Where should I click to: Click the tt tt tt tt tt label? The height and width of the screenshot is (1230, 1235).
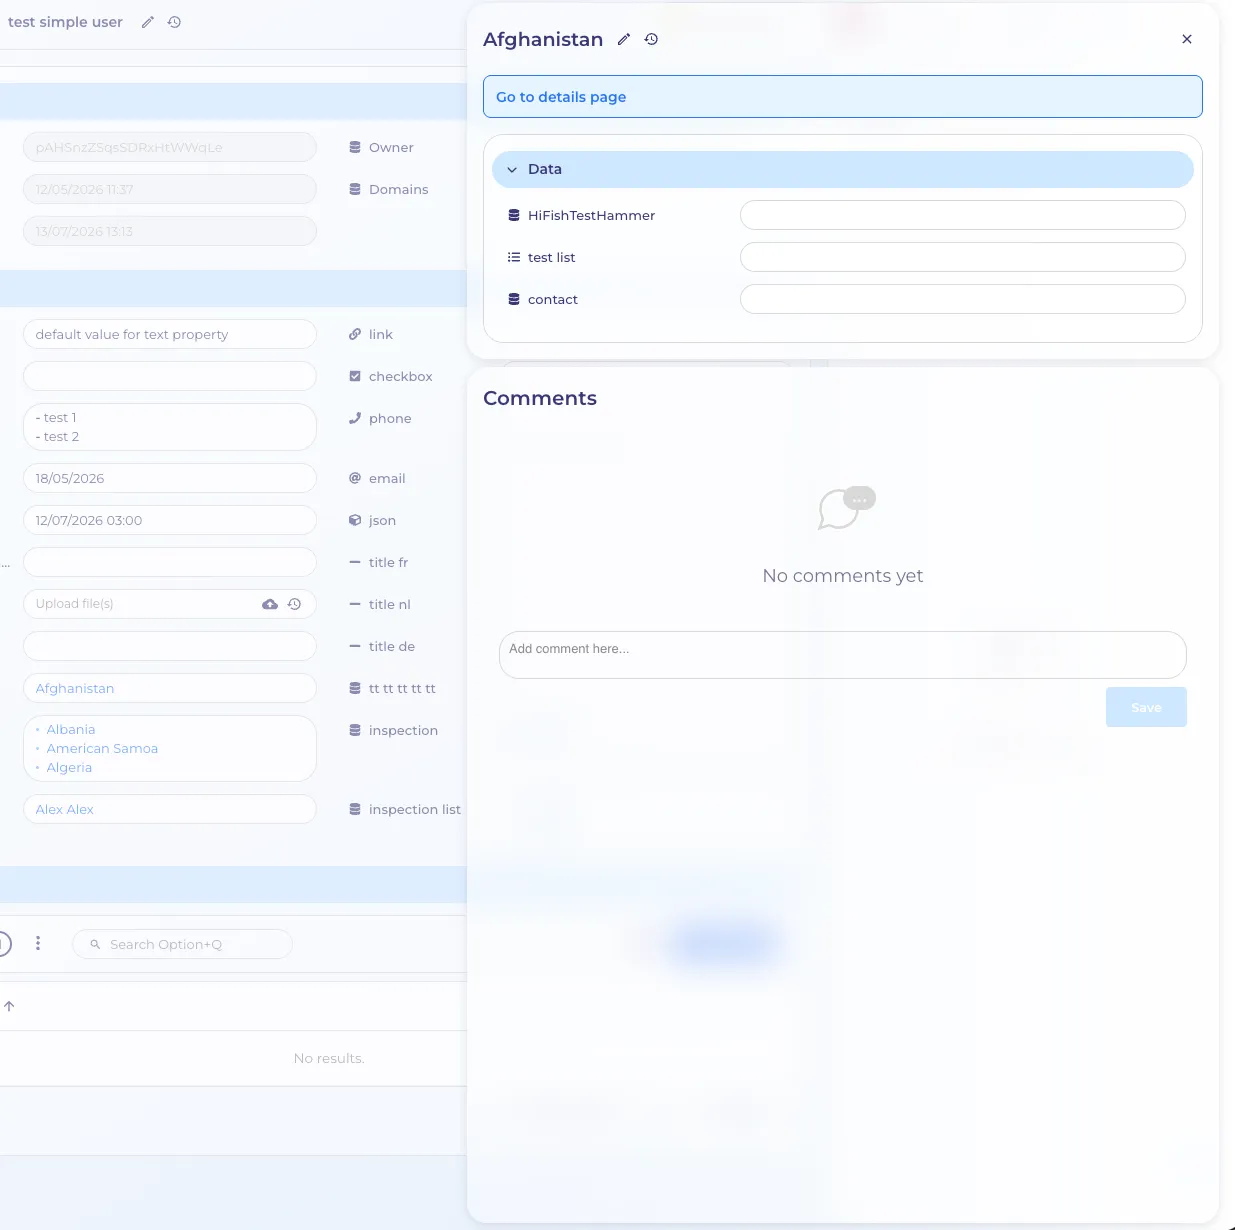pyautogui.click(x=402, y=688)
